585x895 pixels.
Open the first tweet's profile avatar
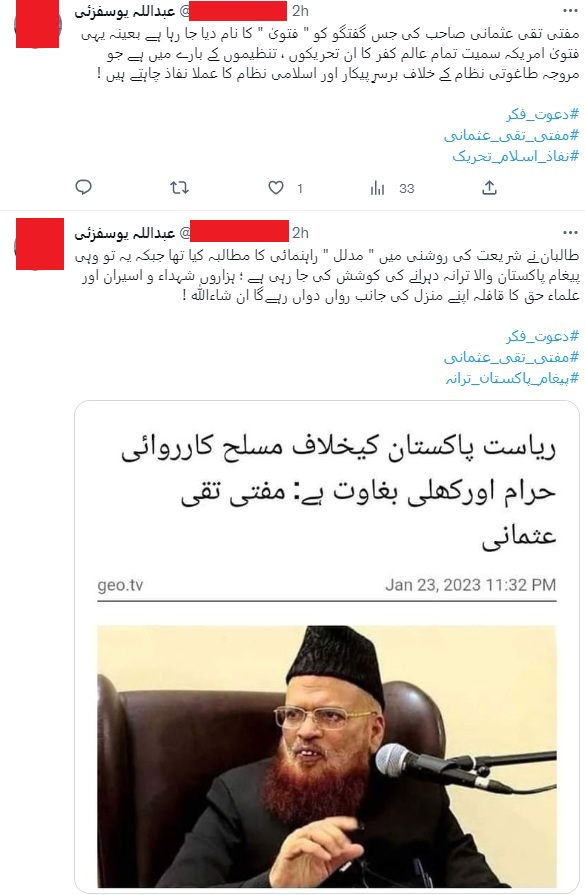[x=38, y=24]
